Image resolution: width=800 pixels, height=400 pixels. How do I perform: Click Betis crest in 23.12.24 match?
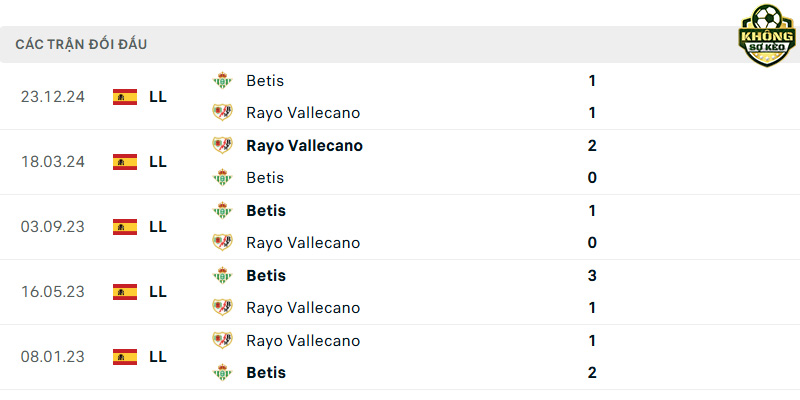[222, 81]
